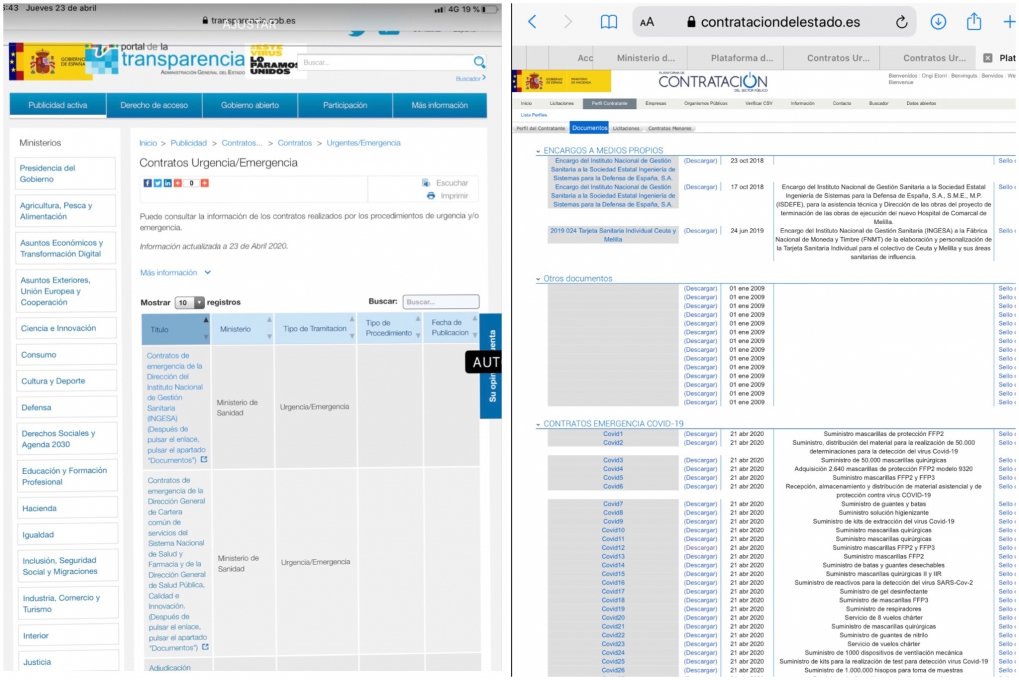
Task: Switch to 'Perfil del Contratante' tab
Action: point(540,128)
